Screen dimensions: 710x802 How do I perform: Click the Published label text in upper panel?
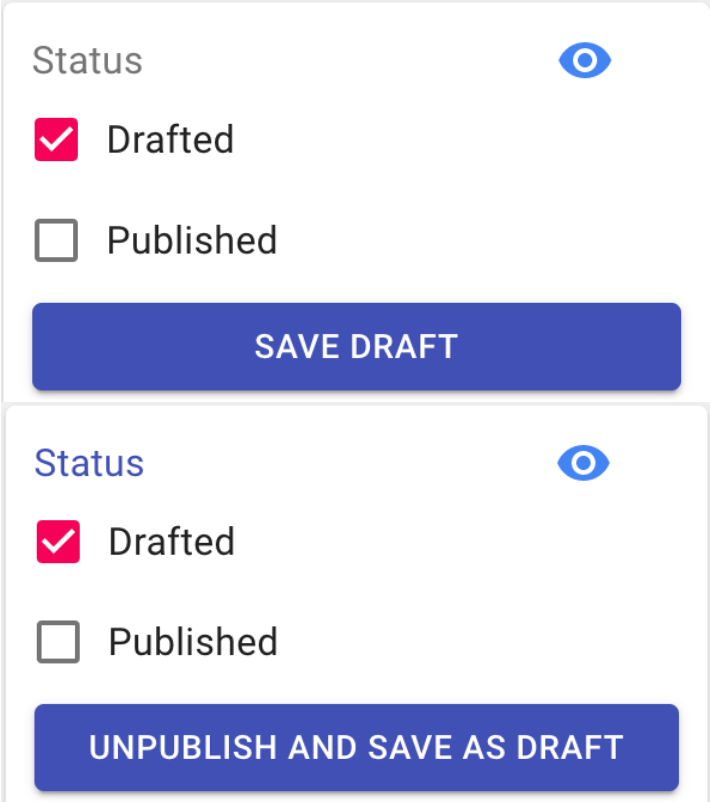point(192,241)
